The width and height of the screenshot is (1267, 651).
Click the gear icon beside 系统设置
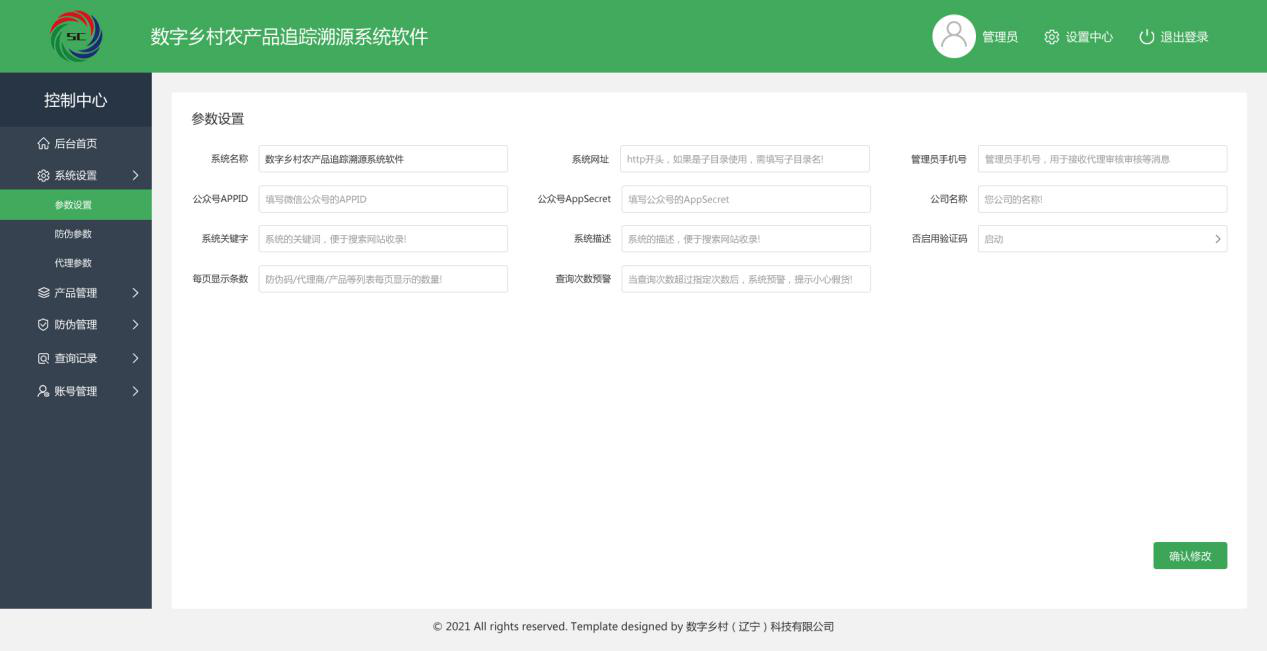pos(43,175)
